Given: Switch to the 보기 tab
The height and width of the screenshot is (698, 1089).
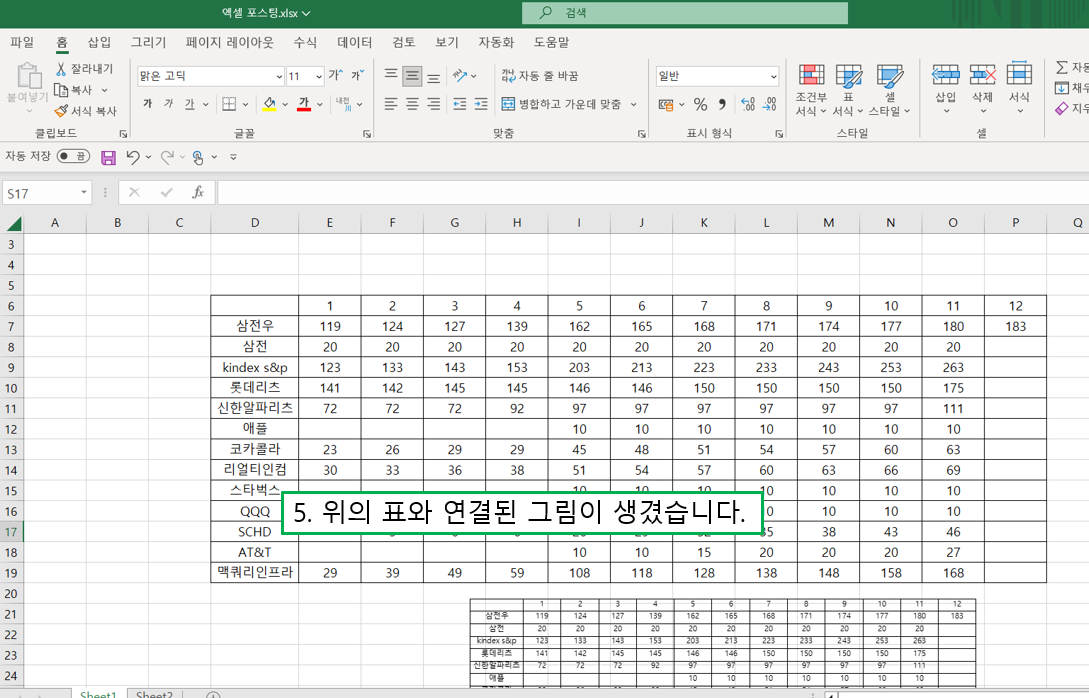Looking at the screenshot, I should 447,42.
